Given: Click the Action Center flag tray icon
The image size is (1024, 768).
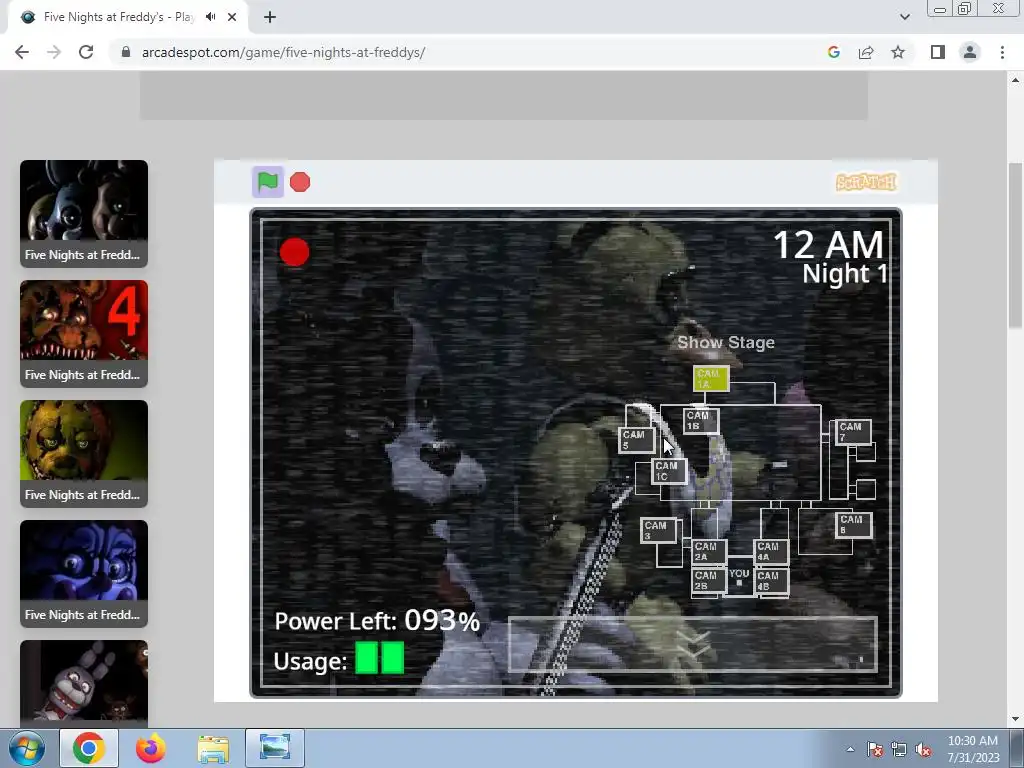Looking at the screenshot, I should tap(874, 749).
